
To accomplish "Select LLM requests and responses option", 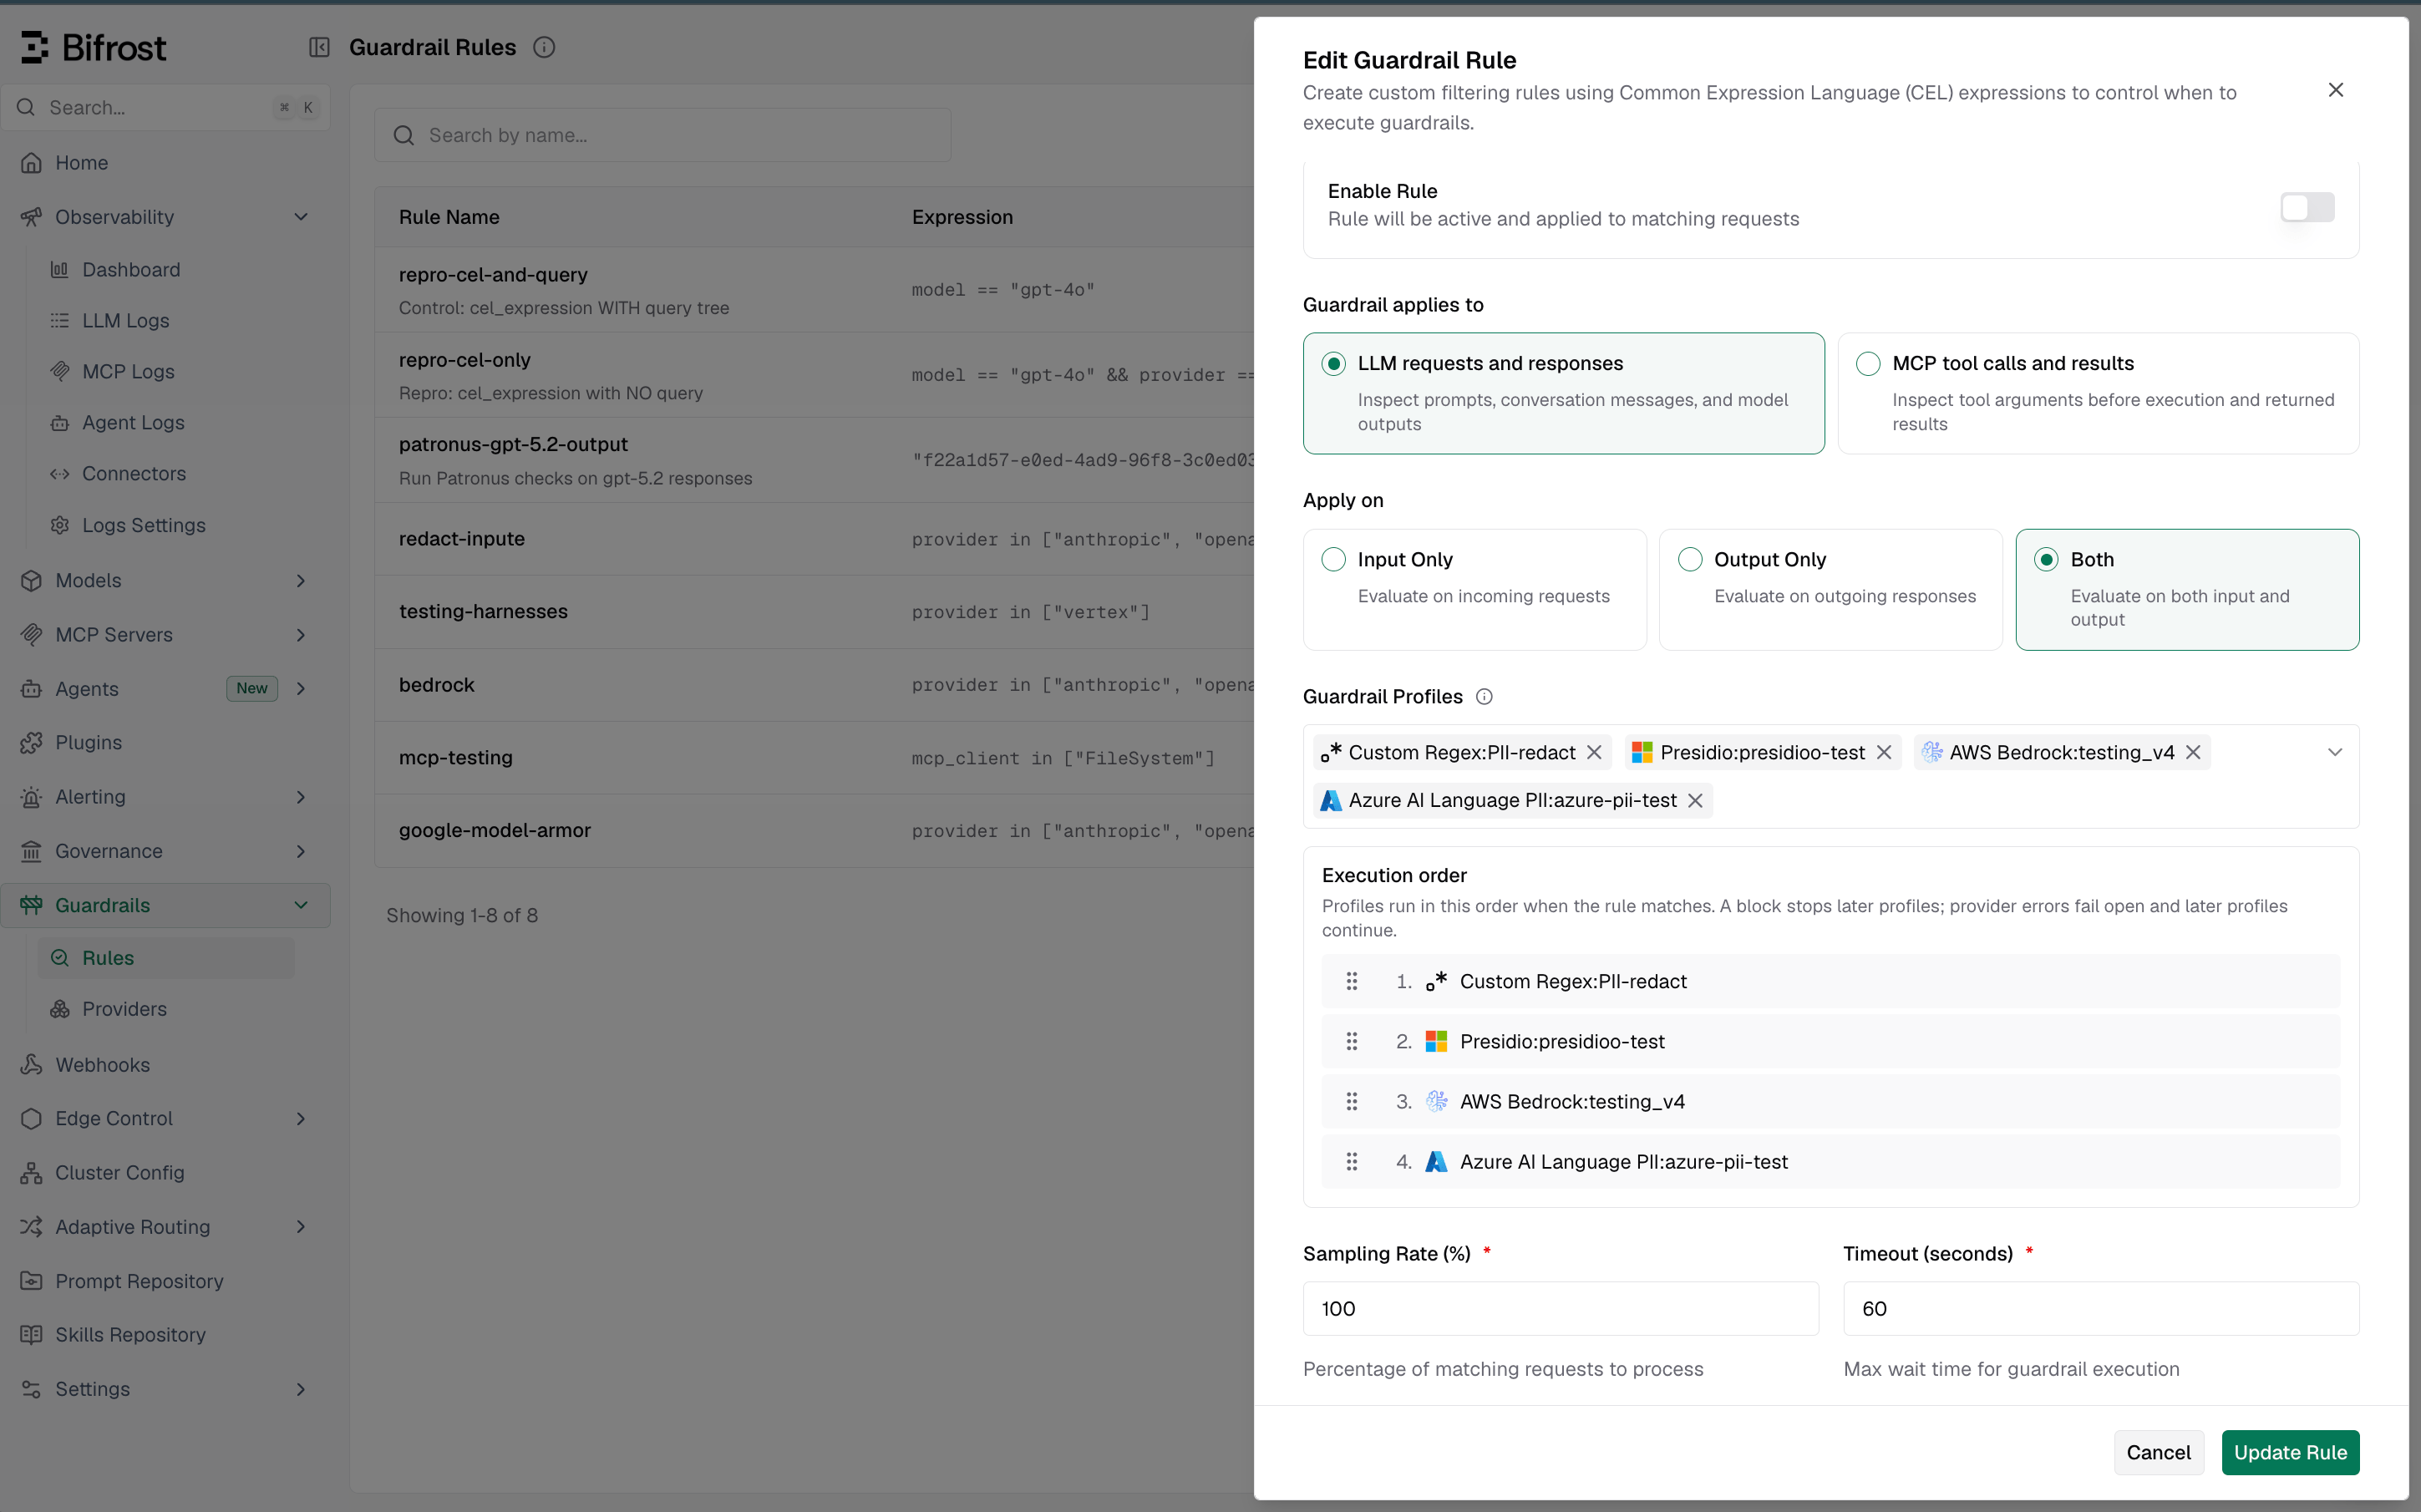I will coord(1563,393).
